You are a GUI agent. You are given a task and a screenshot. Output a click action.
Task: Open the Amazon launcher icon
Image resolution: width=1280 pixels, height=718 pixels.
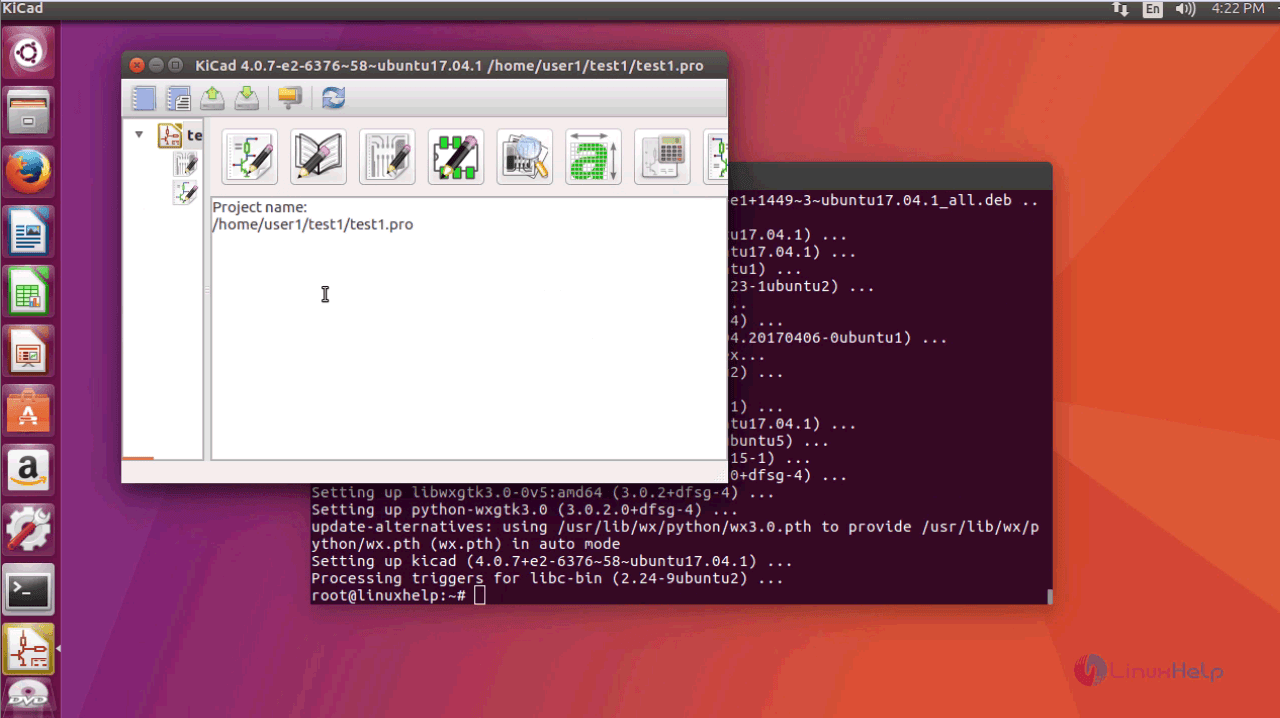pyautogui.click(x=30, y=471)
